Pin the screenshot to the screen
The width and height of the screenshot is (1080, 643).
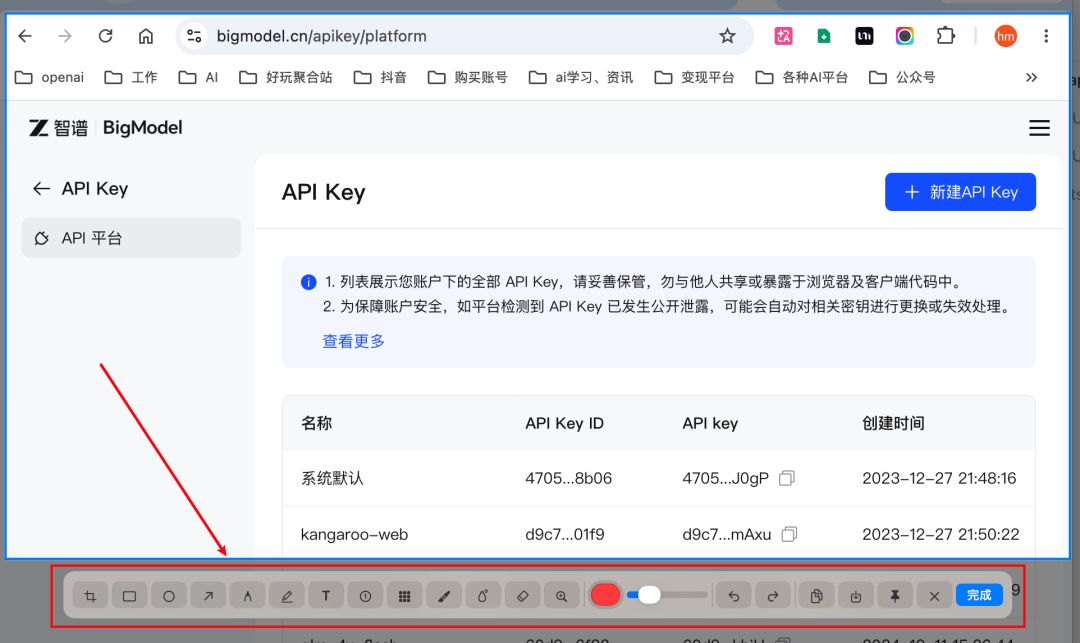895,596
